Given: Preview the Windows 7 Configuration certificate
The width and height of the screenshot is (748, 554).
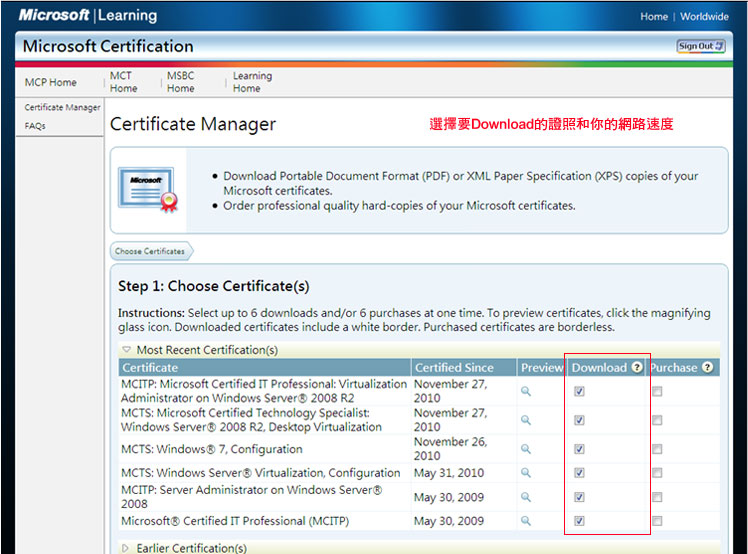Looking at the screenshot, I should point(526,449).
